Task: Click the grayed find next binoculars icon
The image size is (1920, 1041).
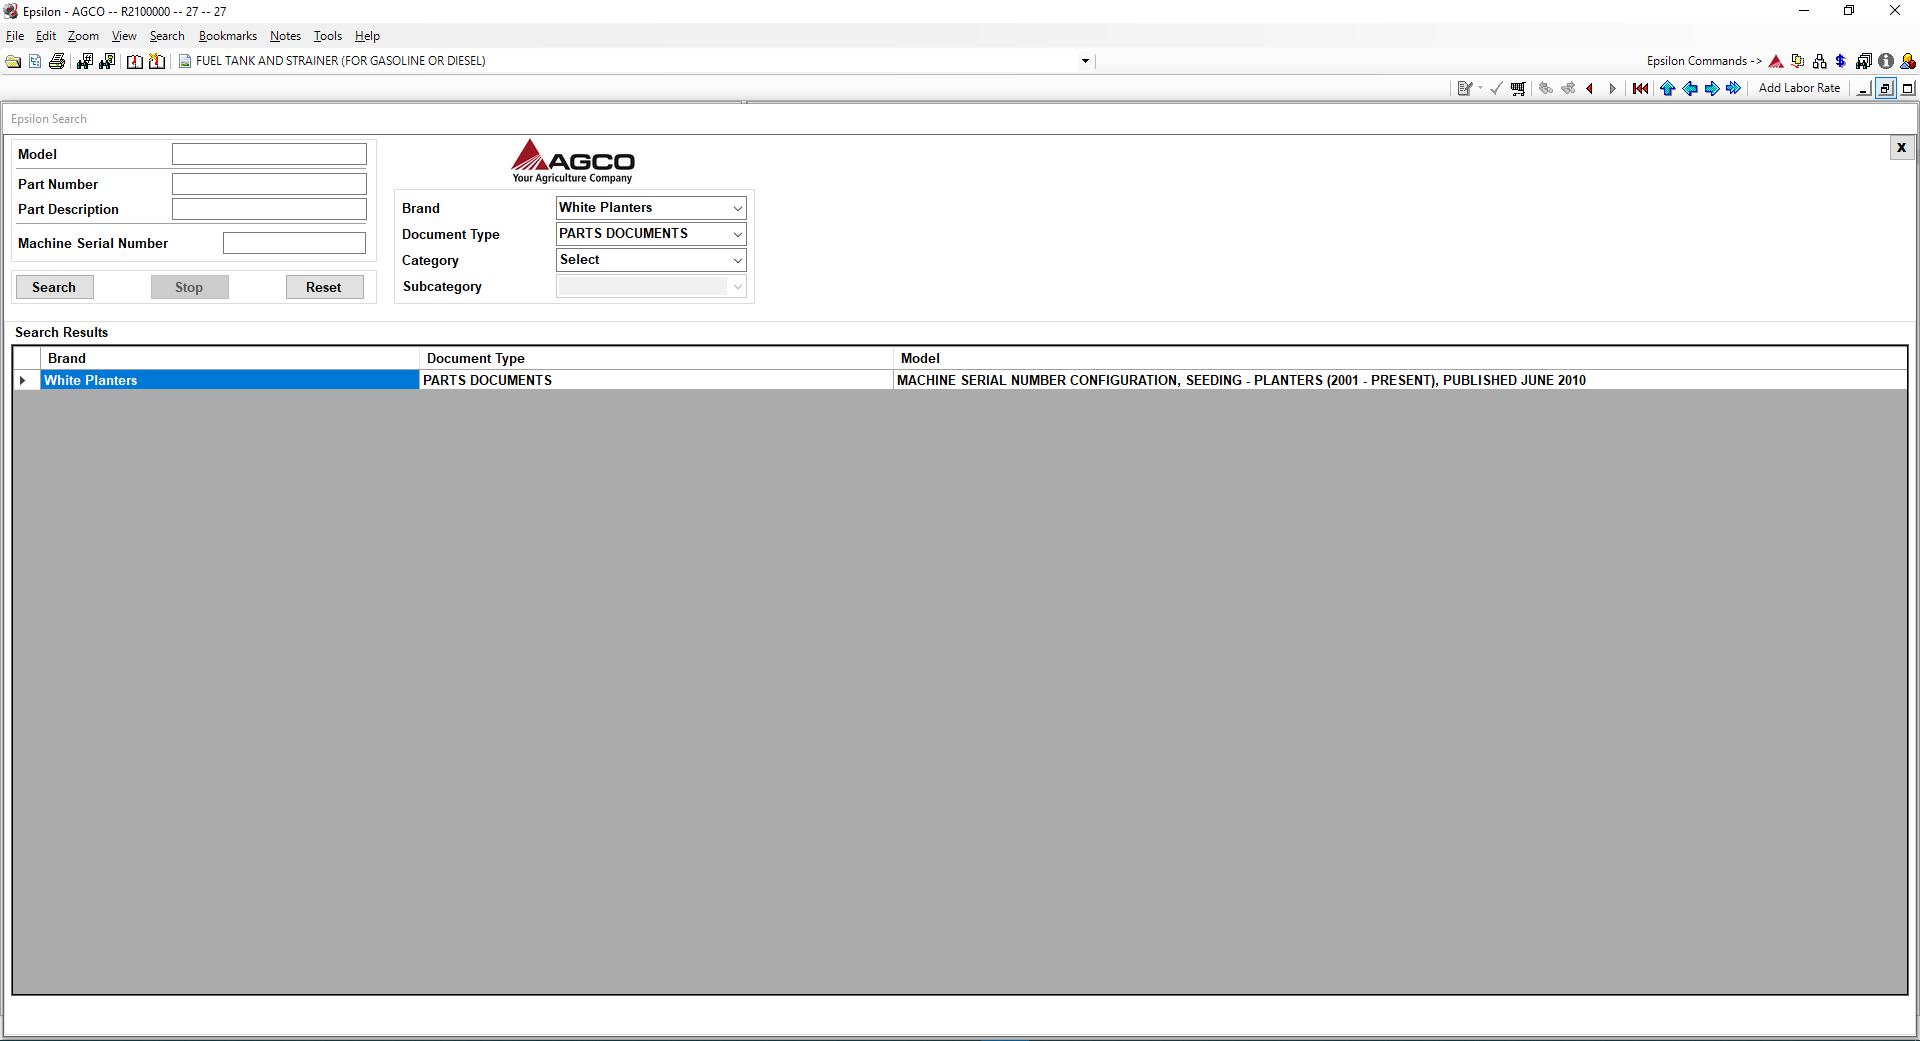Action: pos(1568,88)
